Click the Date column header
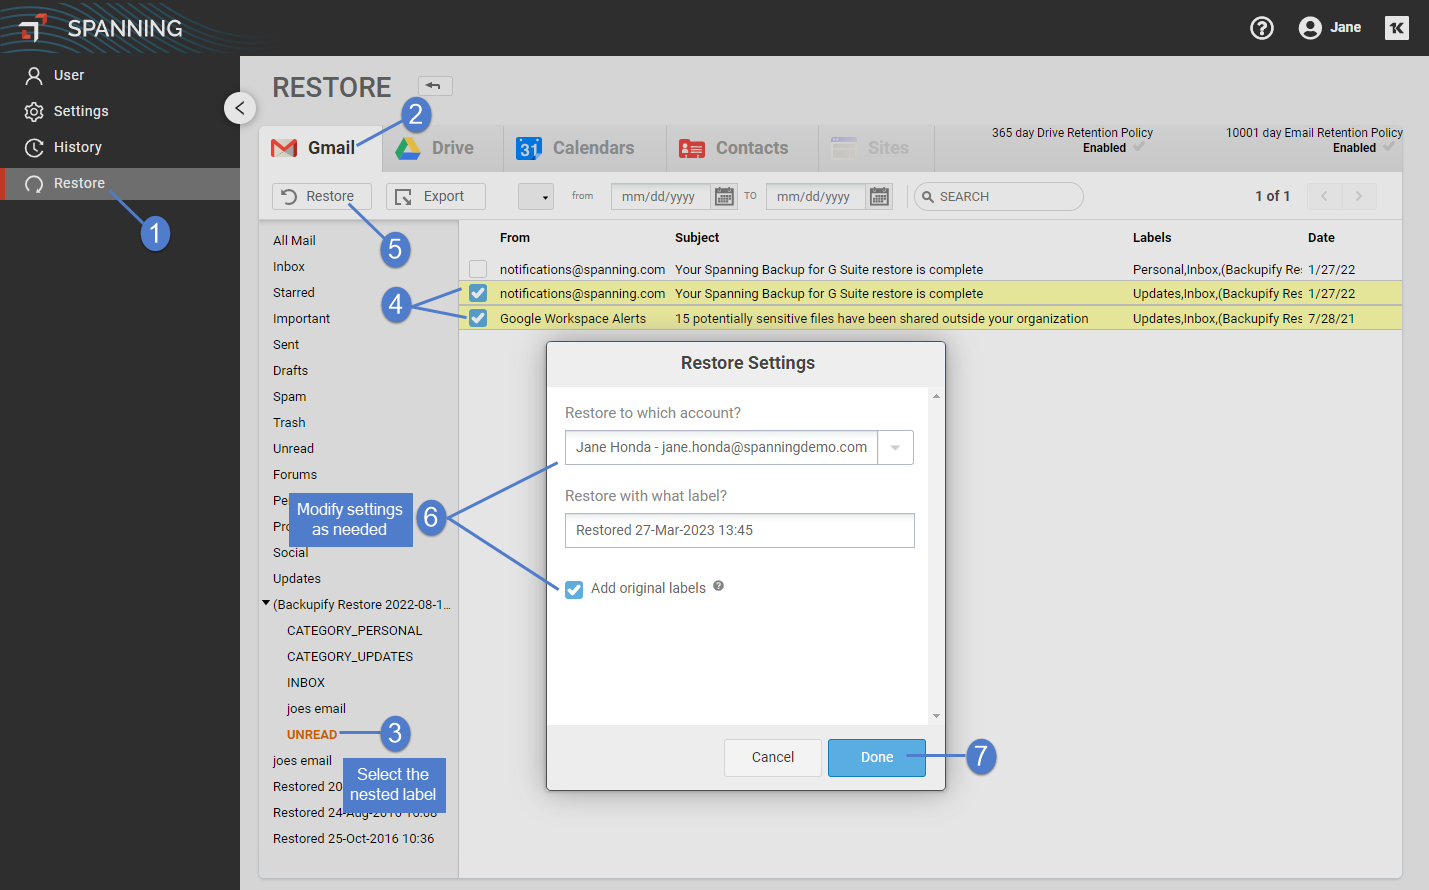Viewport: 1429px width, 890px height. tap(1321, 237)
